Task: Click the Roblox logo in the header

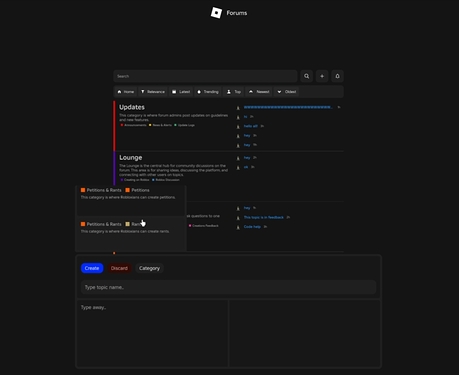Action: tap(216, 13)
